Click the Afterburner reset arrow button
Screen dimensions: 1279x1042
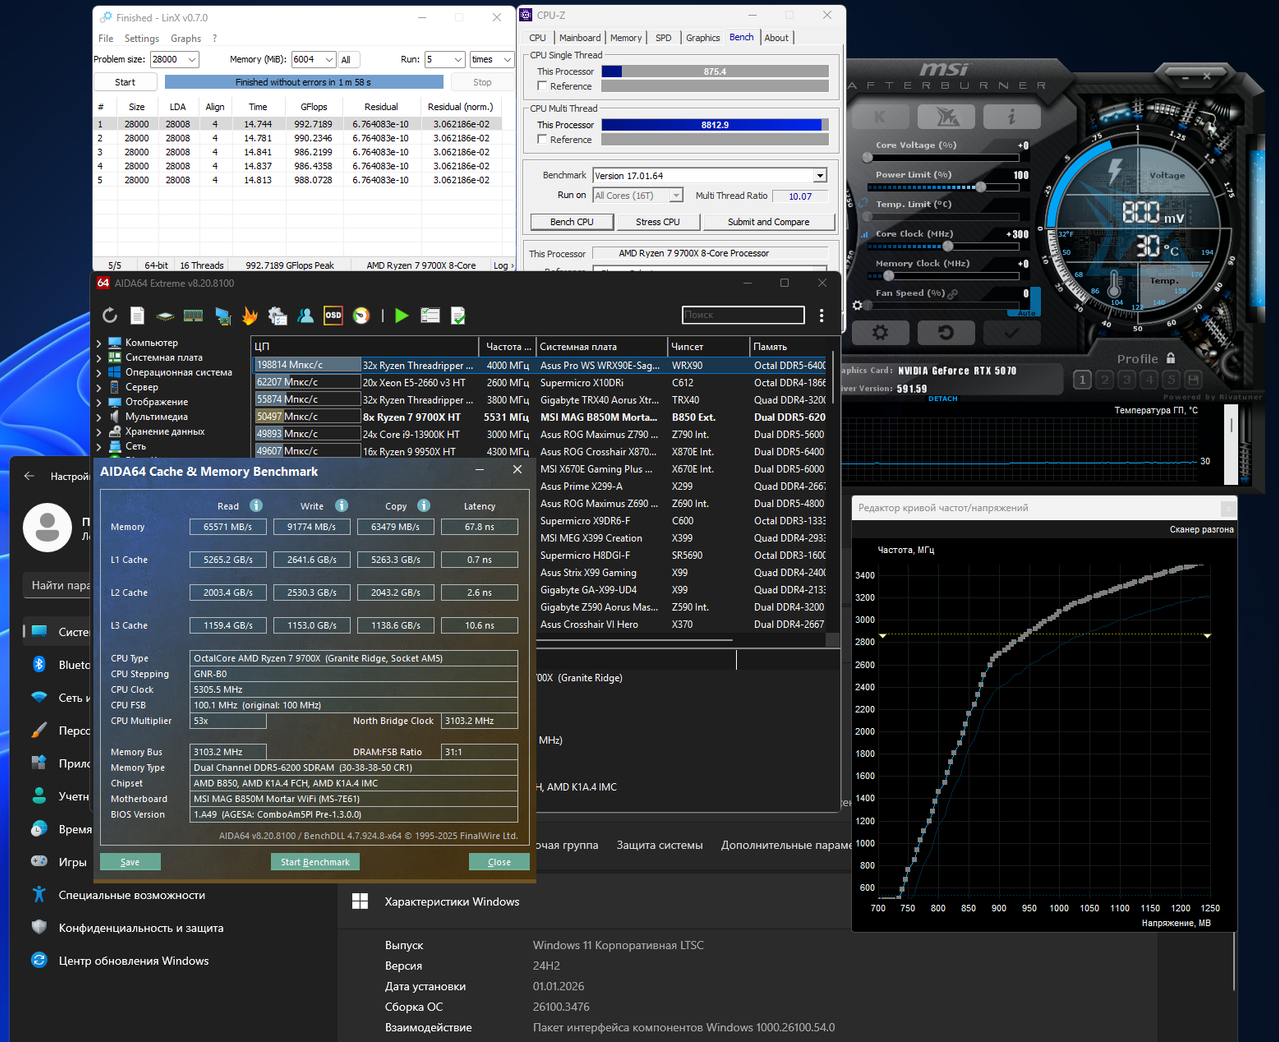946,332
